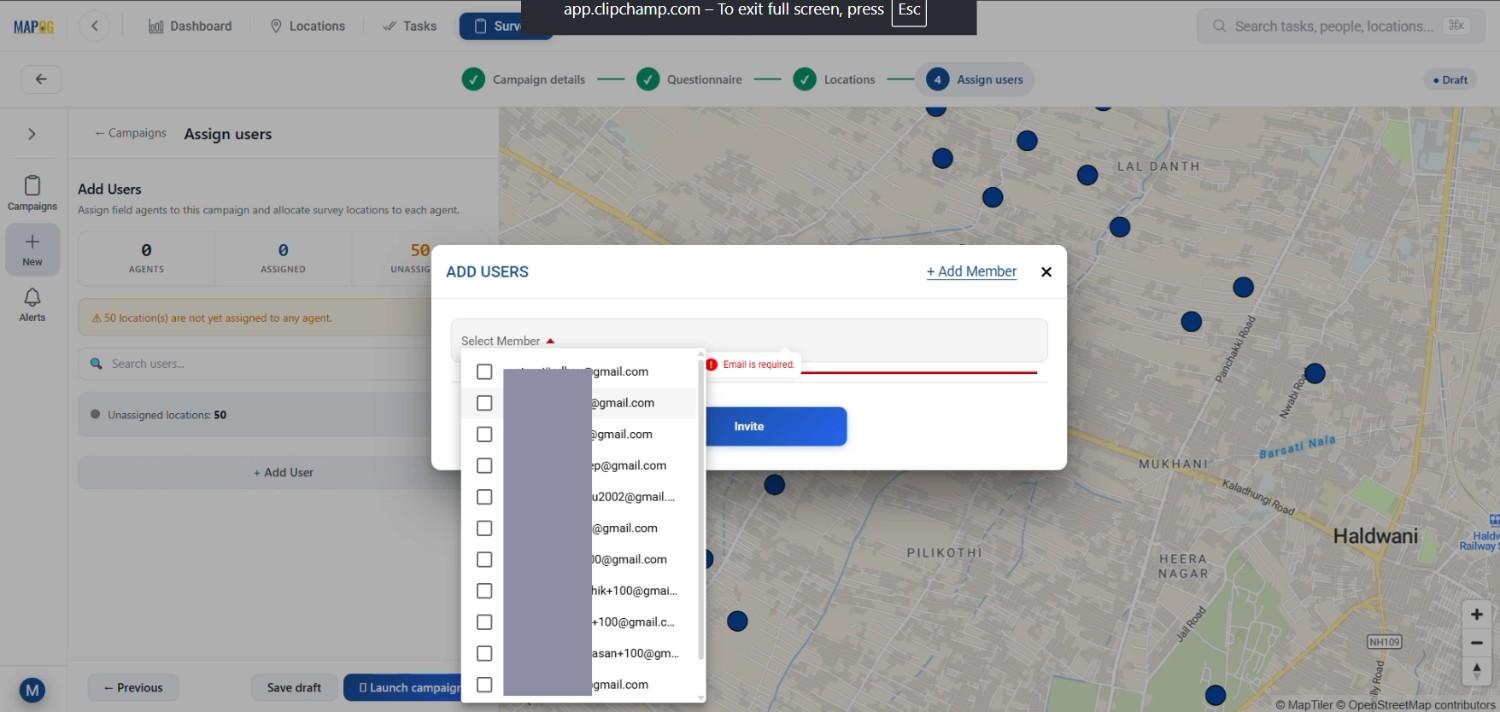Screen dimensions: 1500x712
Task: Open the Surveys tab
Action: tap(506, 26)
